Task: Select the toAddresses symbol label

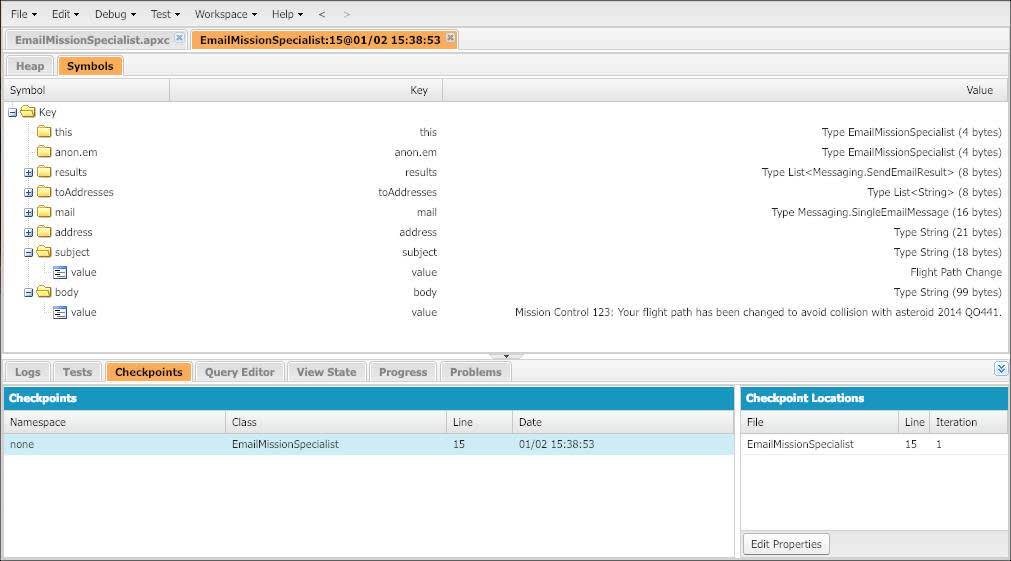Action: point(84,192)
